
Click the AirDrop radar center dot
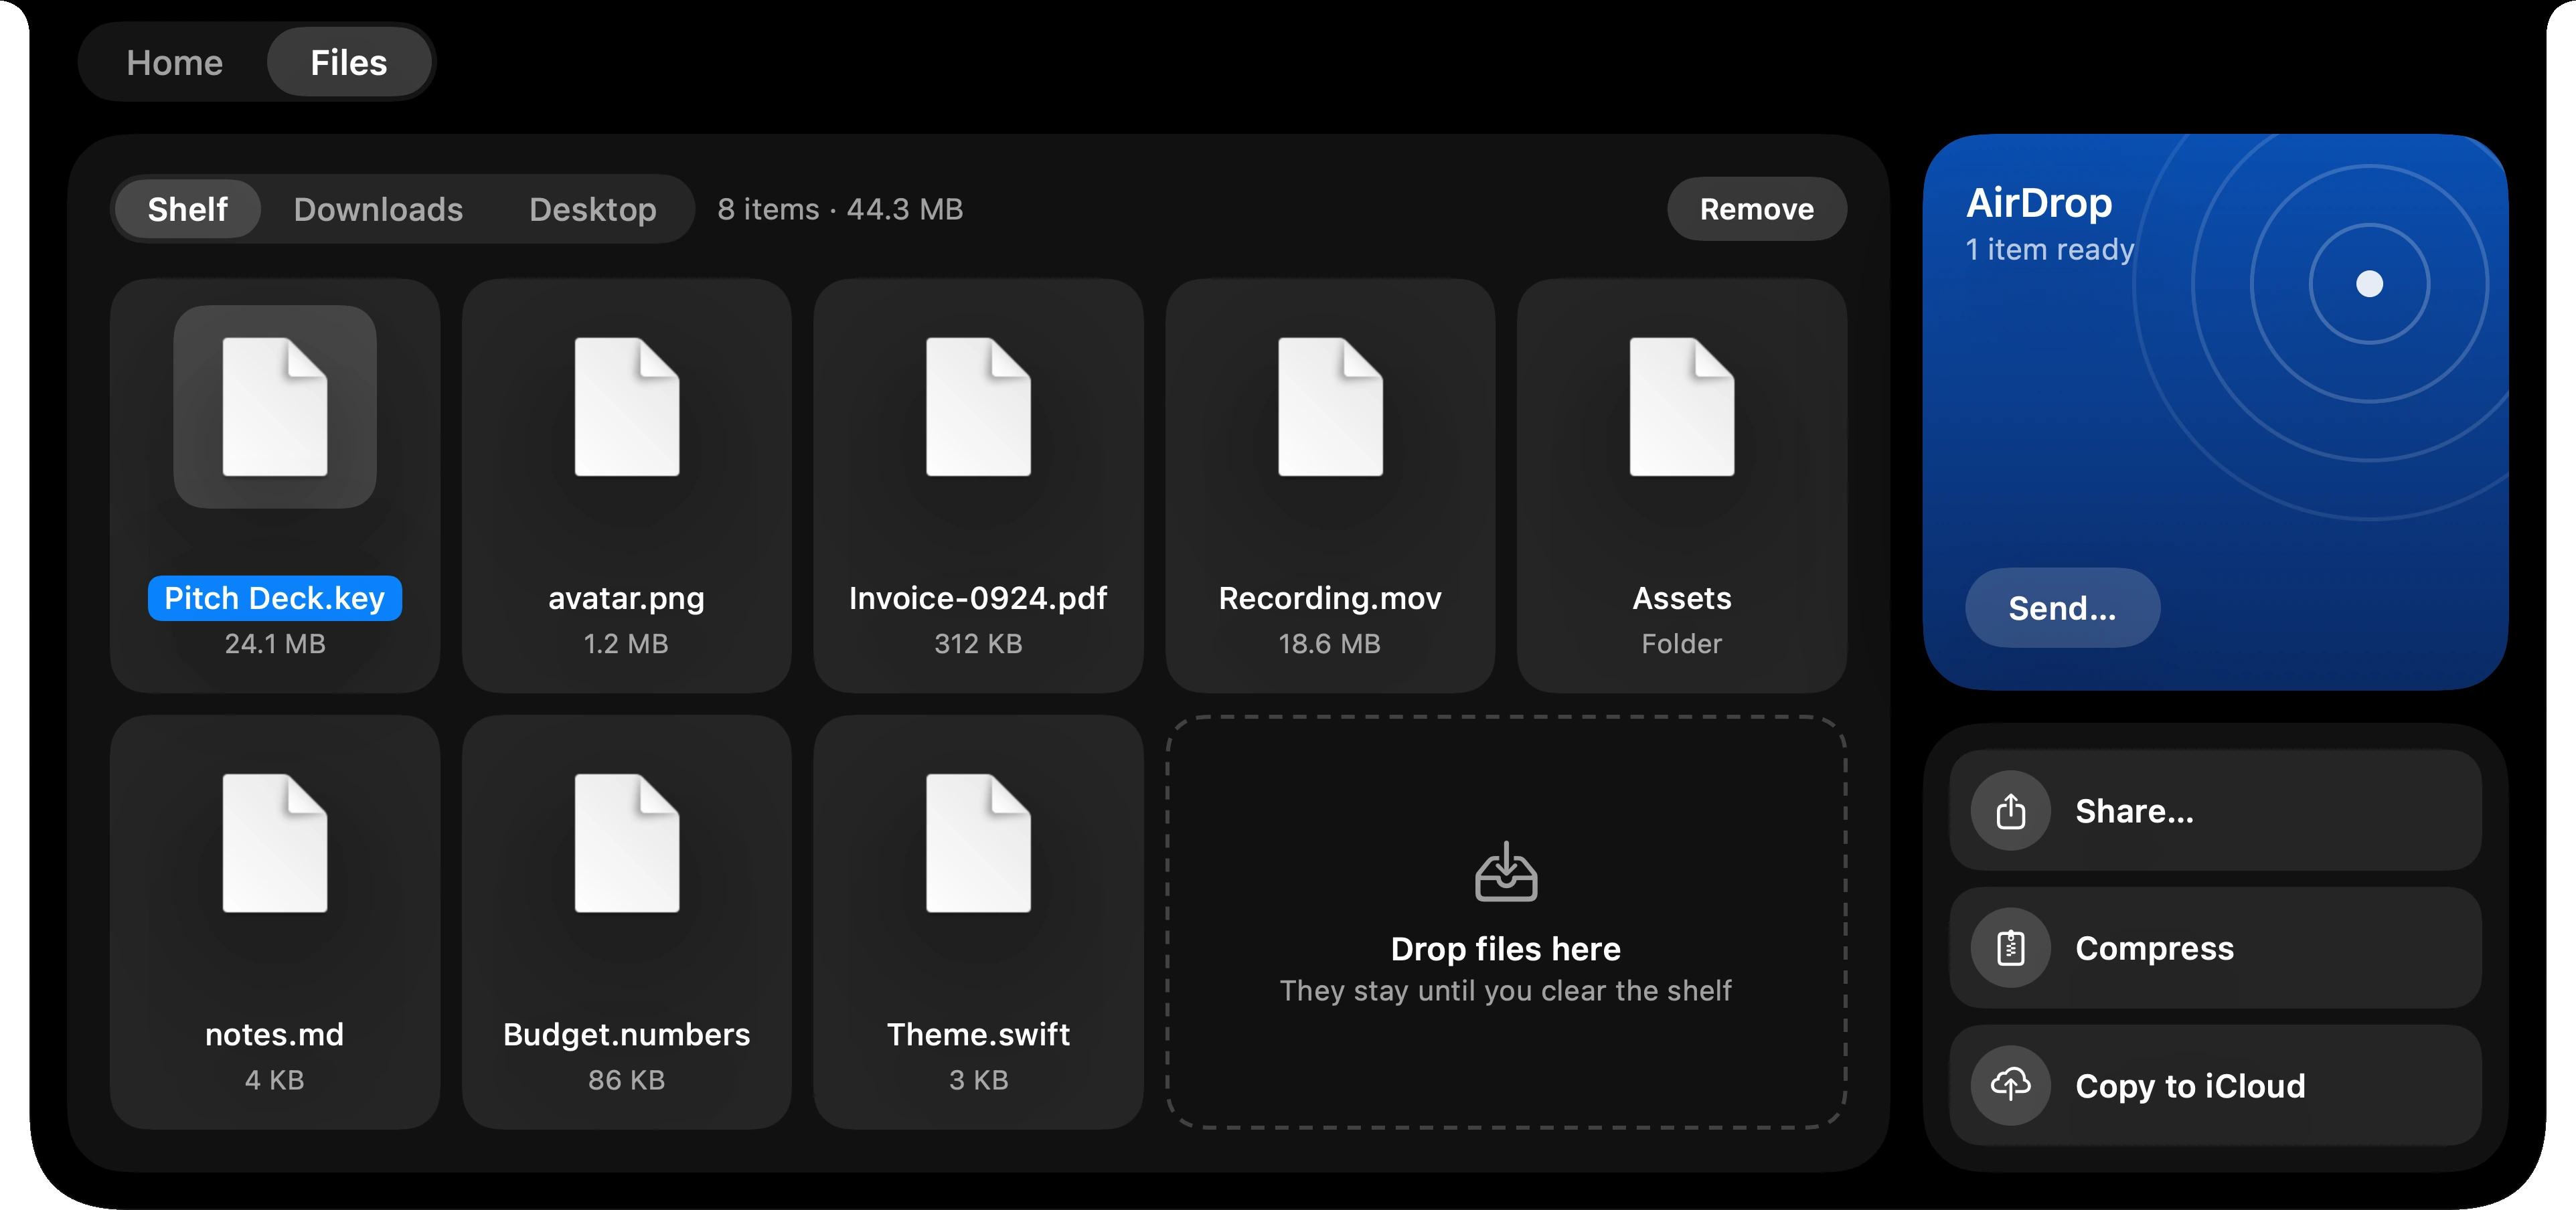pyautogui.click(x=2369, y=284)
